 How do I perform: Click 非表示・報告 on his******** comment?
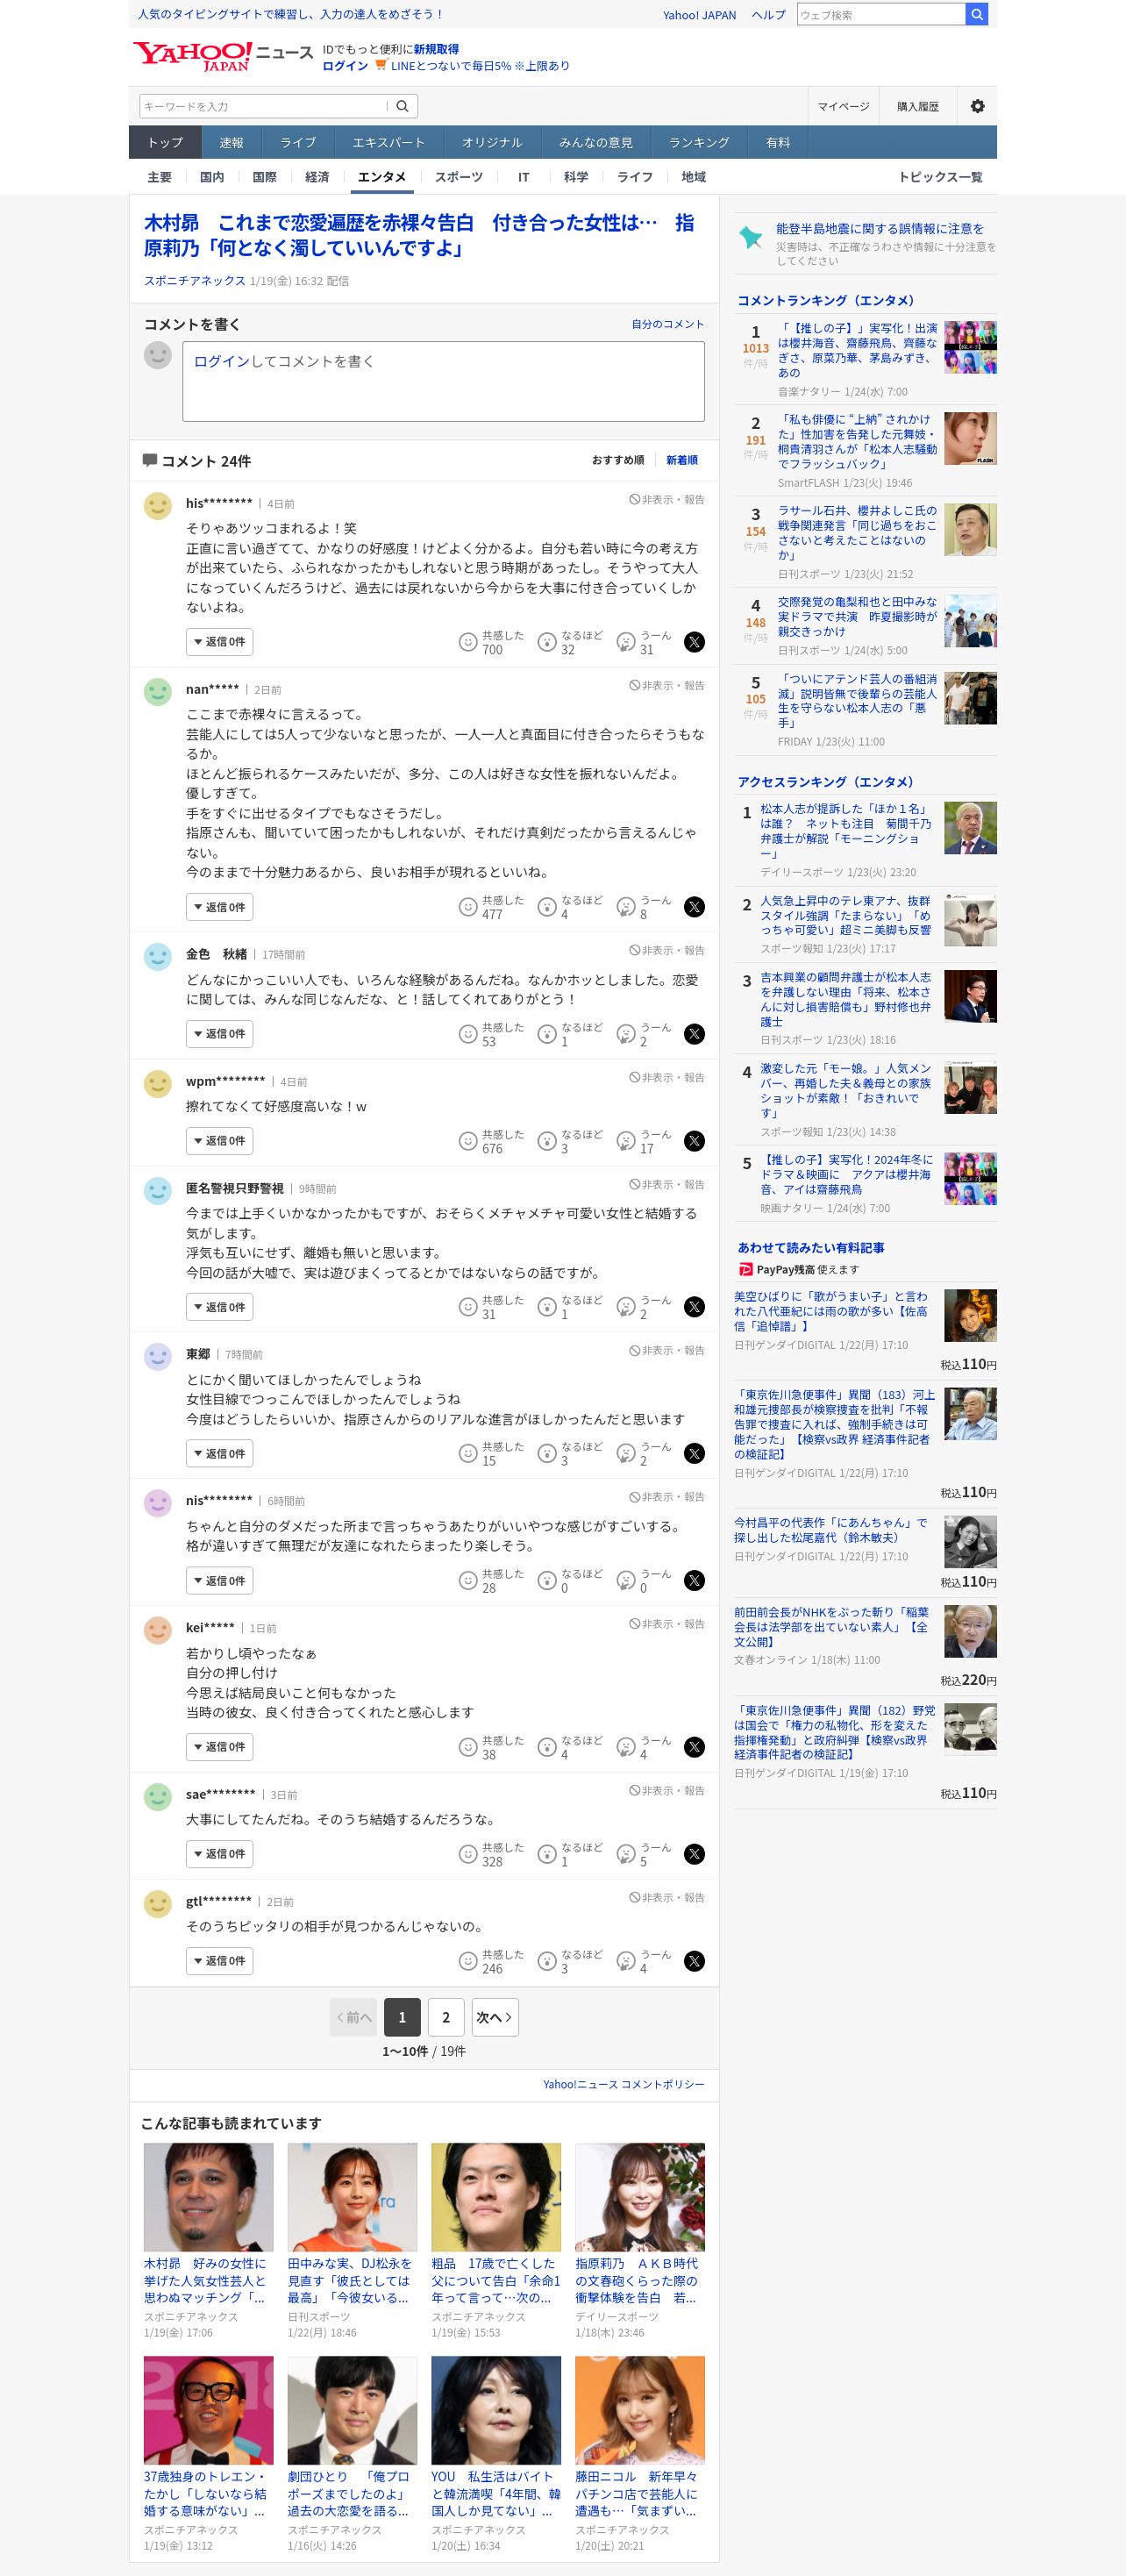[x=667, y=499]
